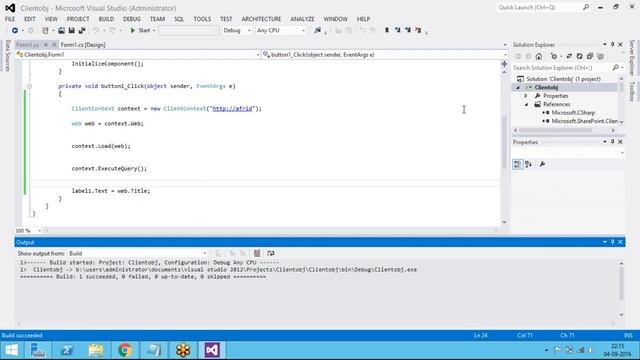Viewport: 640px width, 360px height.
Task: Open File Explorer from the taskbar
Action: [x=96, y=350]
